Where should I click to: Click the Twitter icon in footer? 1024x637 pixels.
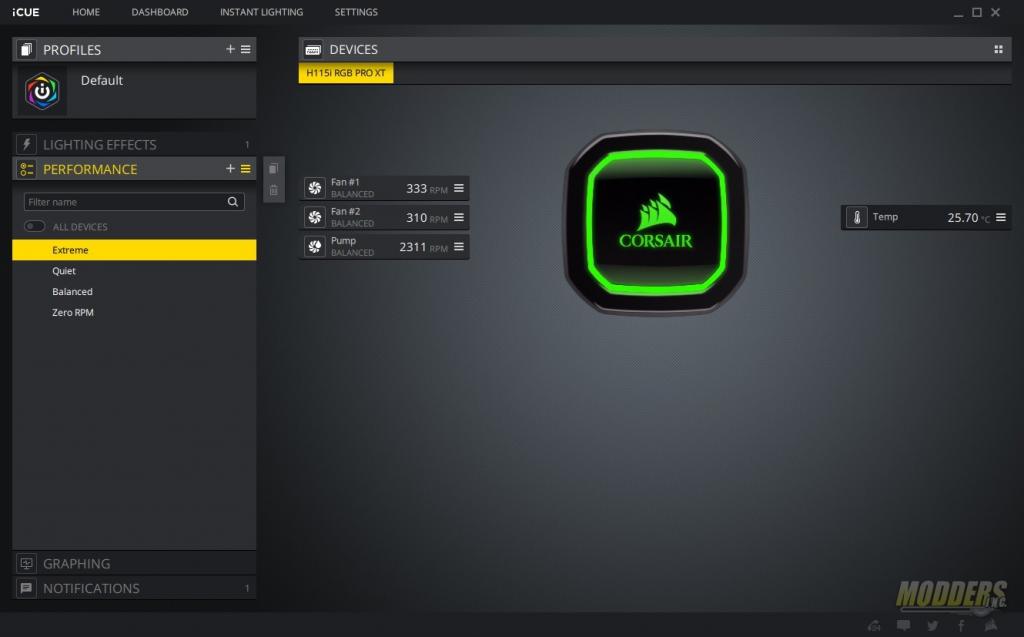(933, 625)
